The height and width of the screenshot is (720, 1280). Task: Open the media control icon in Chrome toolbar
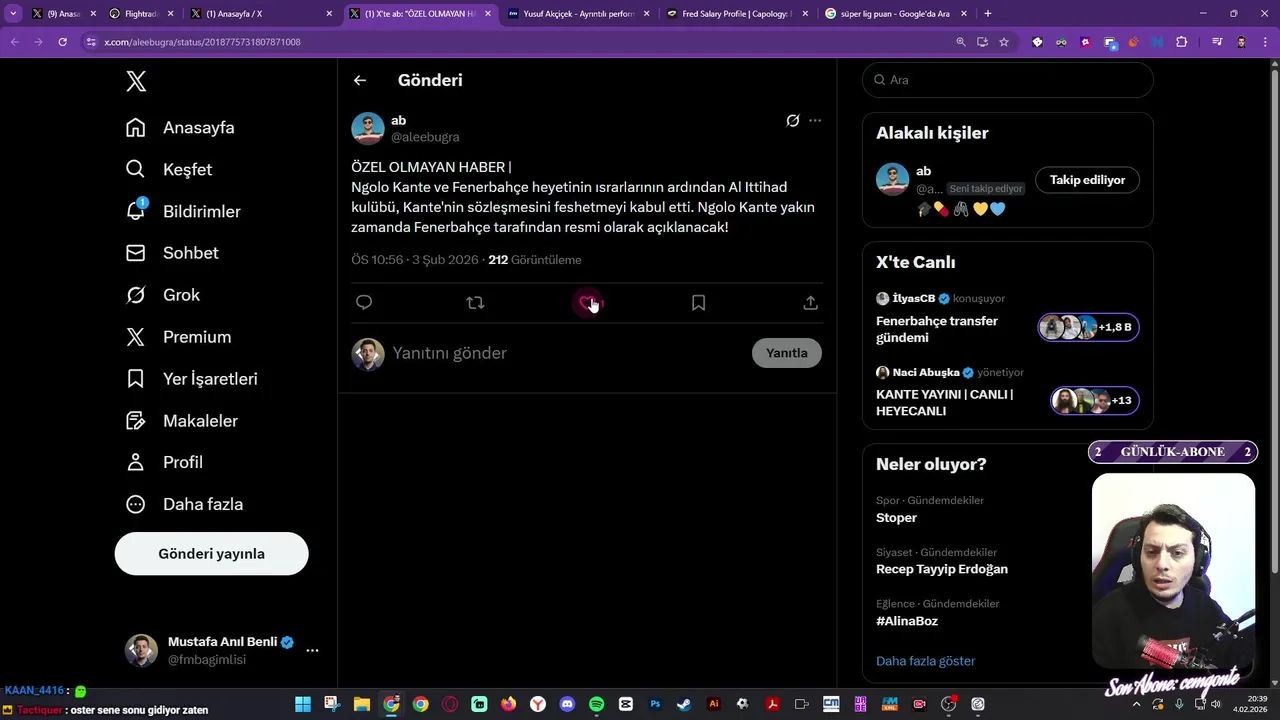click(1217, 42)
